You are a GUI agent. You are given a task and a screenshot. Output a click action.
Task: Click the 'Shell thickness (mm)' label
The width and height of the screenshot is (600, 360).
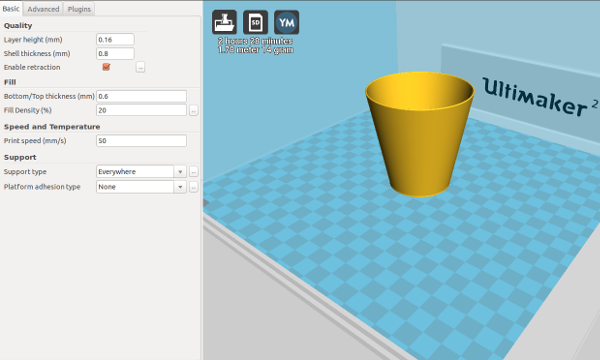pos(37,54)
